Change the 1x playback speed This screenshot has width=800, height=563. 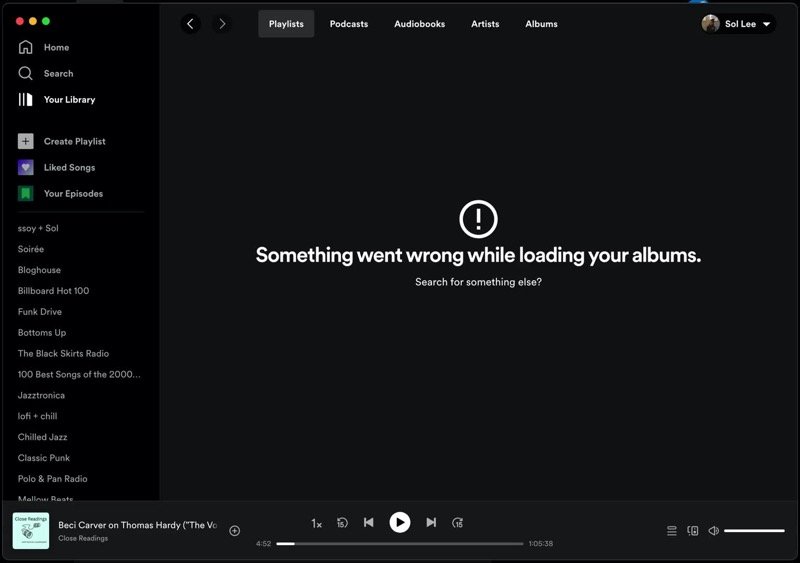coord(316,523)
